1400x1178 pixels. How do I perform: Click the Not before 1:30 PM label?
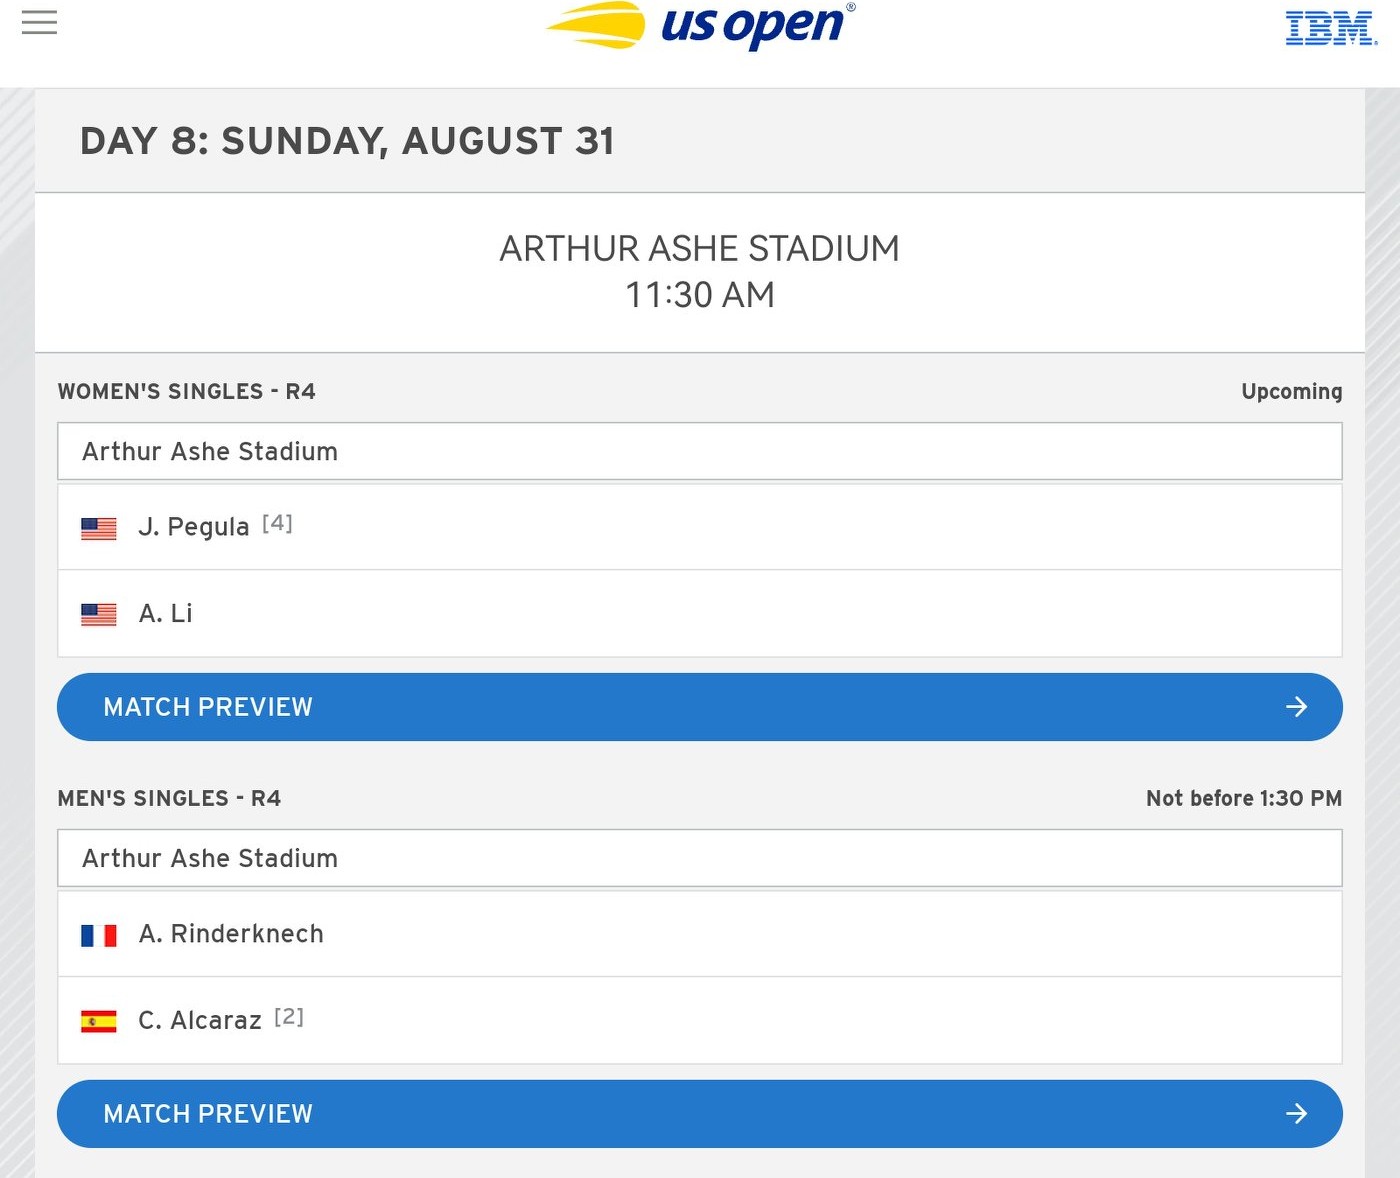click(1244, 798)
